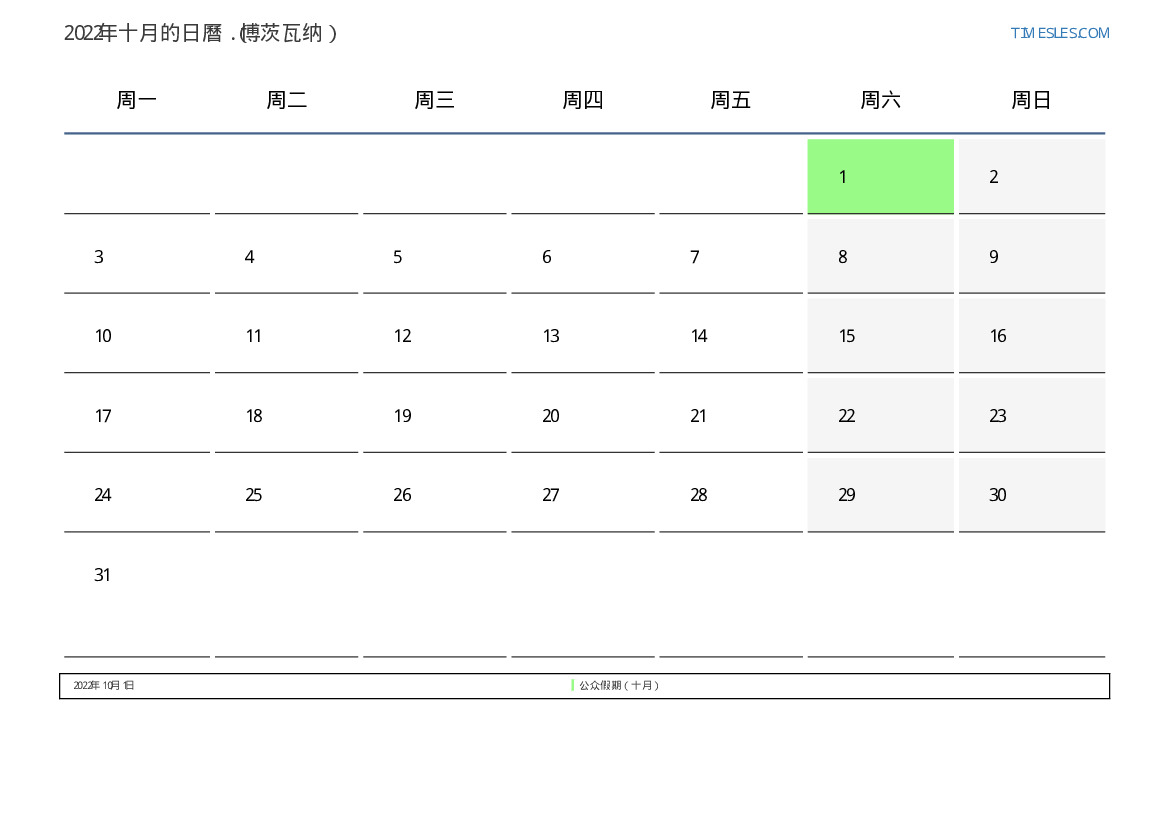Click Saturday October 15 cell

point(880,336)
